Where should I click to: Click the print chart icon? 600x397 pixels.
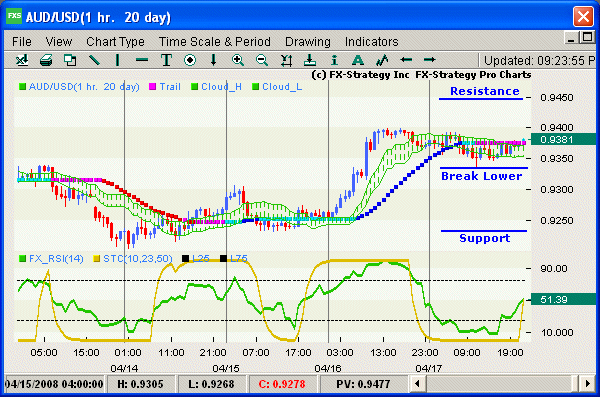(x=46, y=60)
